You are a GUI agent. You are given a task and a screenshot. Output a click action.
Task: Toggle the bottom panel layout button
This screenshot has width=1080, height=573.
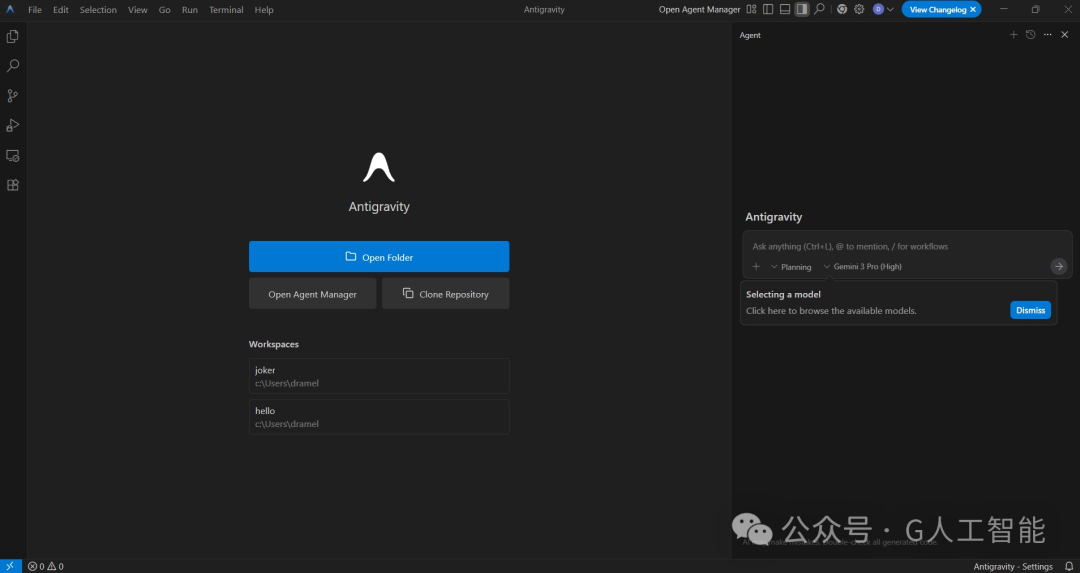[785, 10]
